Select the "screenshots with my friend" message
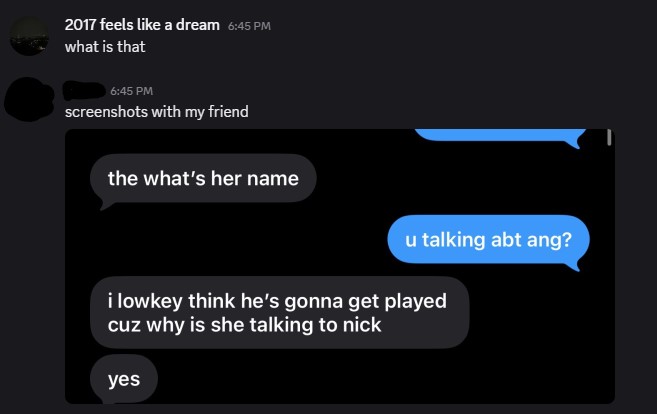This screenshot has height=414, width=657. (157, 112)
